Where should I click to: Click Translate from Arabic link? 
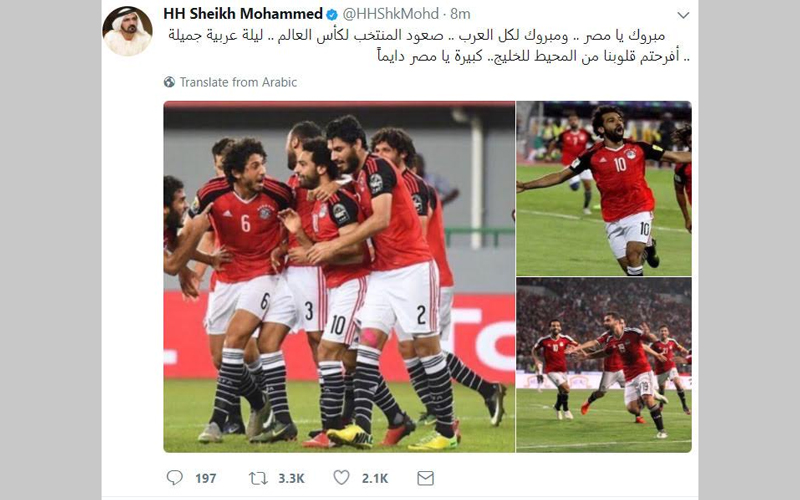[238, 82]
